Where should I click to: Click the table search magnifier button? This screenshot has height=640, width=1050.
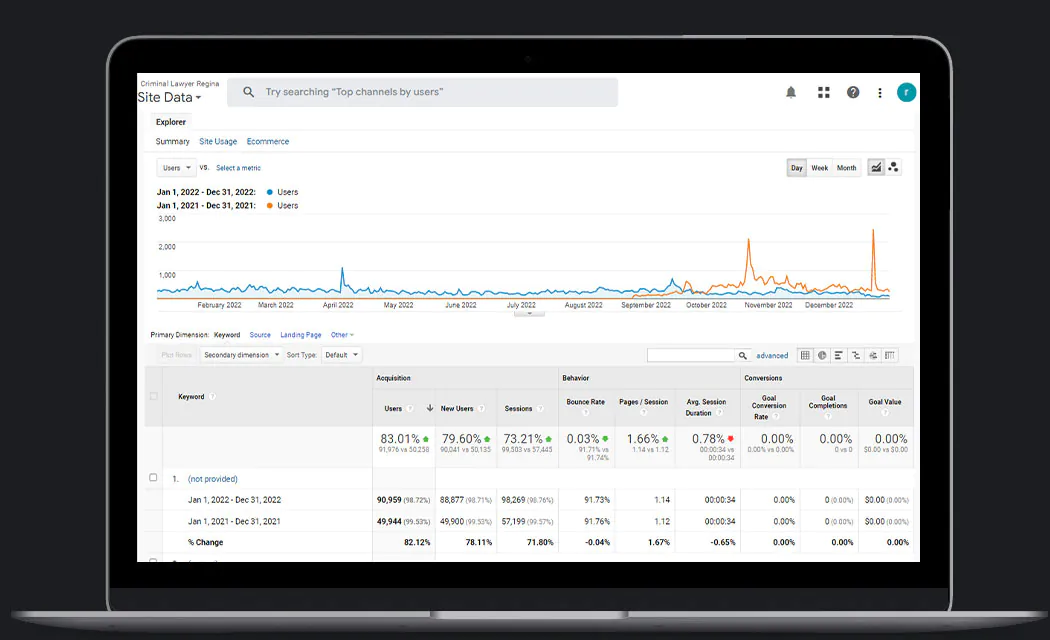click(743, 355)
